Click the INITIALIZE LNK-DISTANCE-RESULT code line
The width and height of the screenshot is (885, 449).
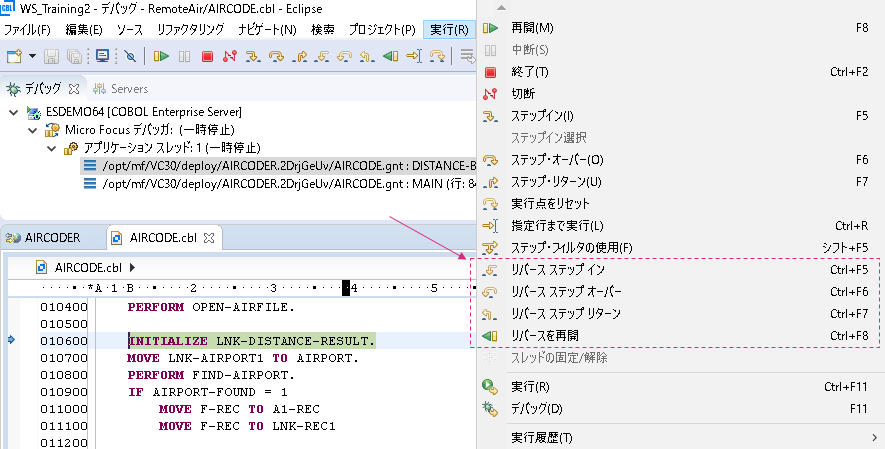coord(252,341)
